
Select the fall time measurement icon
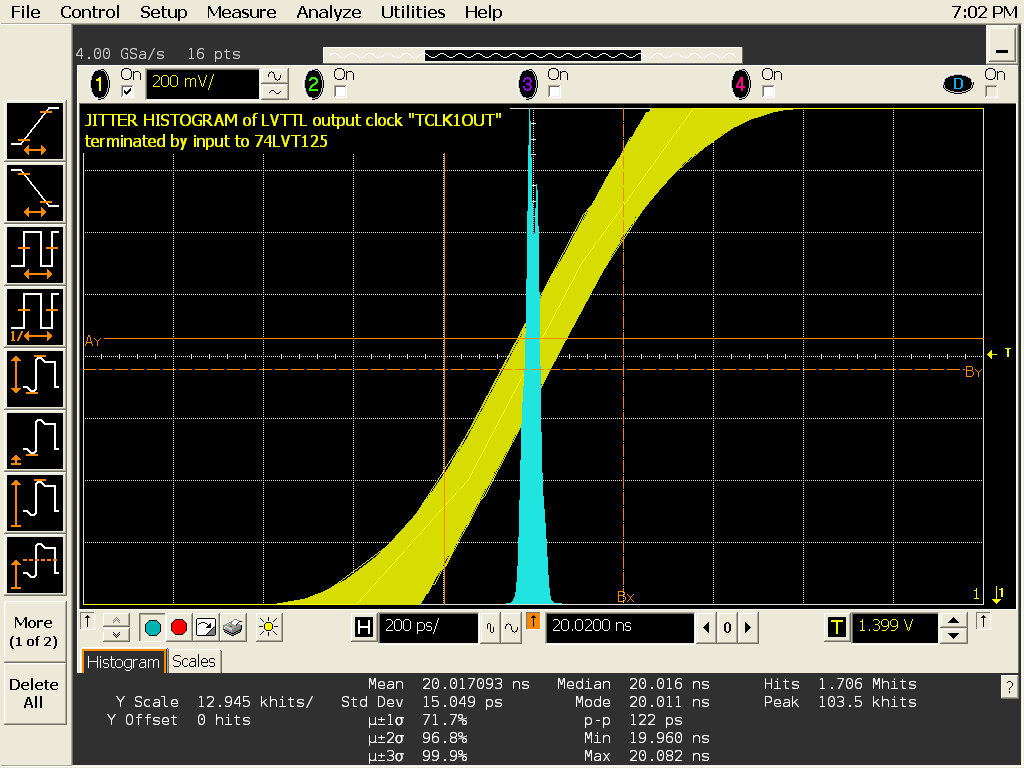click(x=35, y=193)
